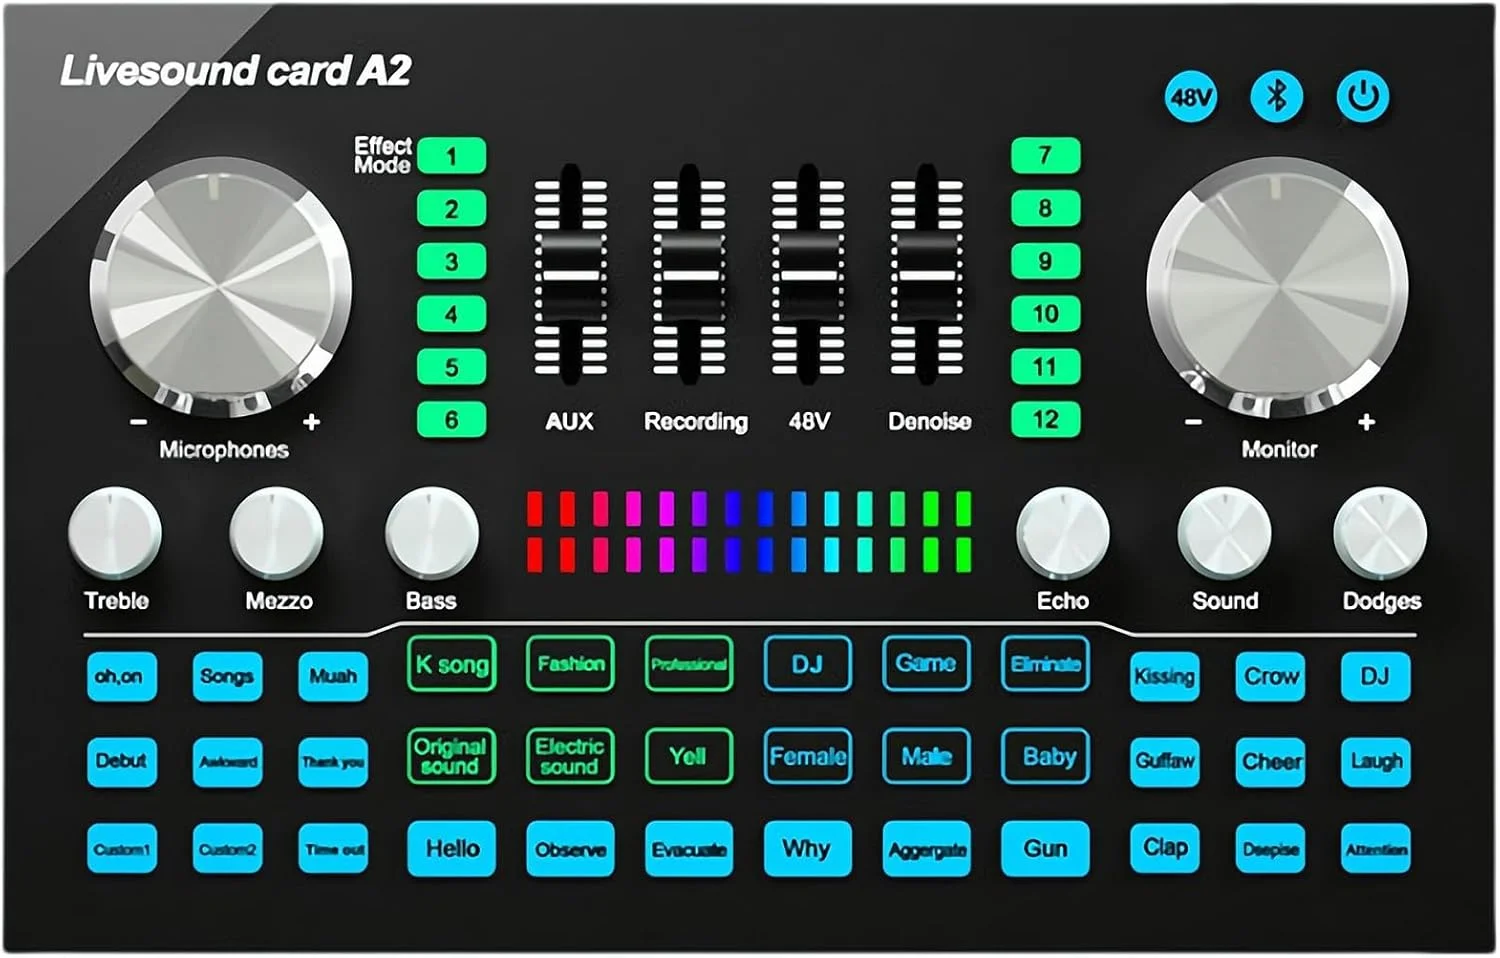Image resolution: width=1500 pixels, height=958 pixels.
Task: Click the large Monitor volume knob
Action: pos(1277,287)
